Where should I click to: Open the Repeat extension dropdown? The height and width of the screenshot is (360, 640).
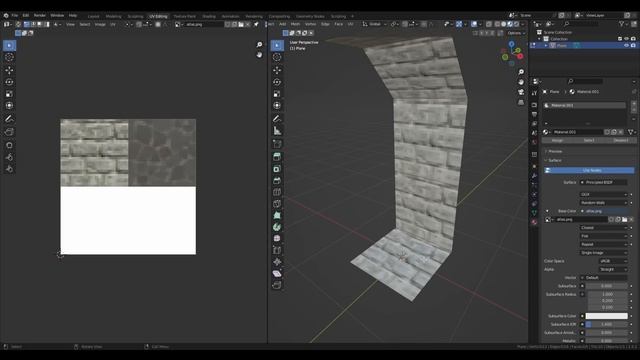pos(603,244)
